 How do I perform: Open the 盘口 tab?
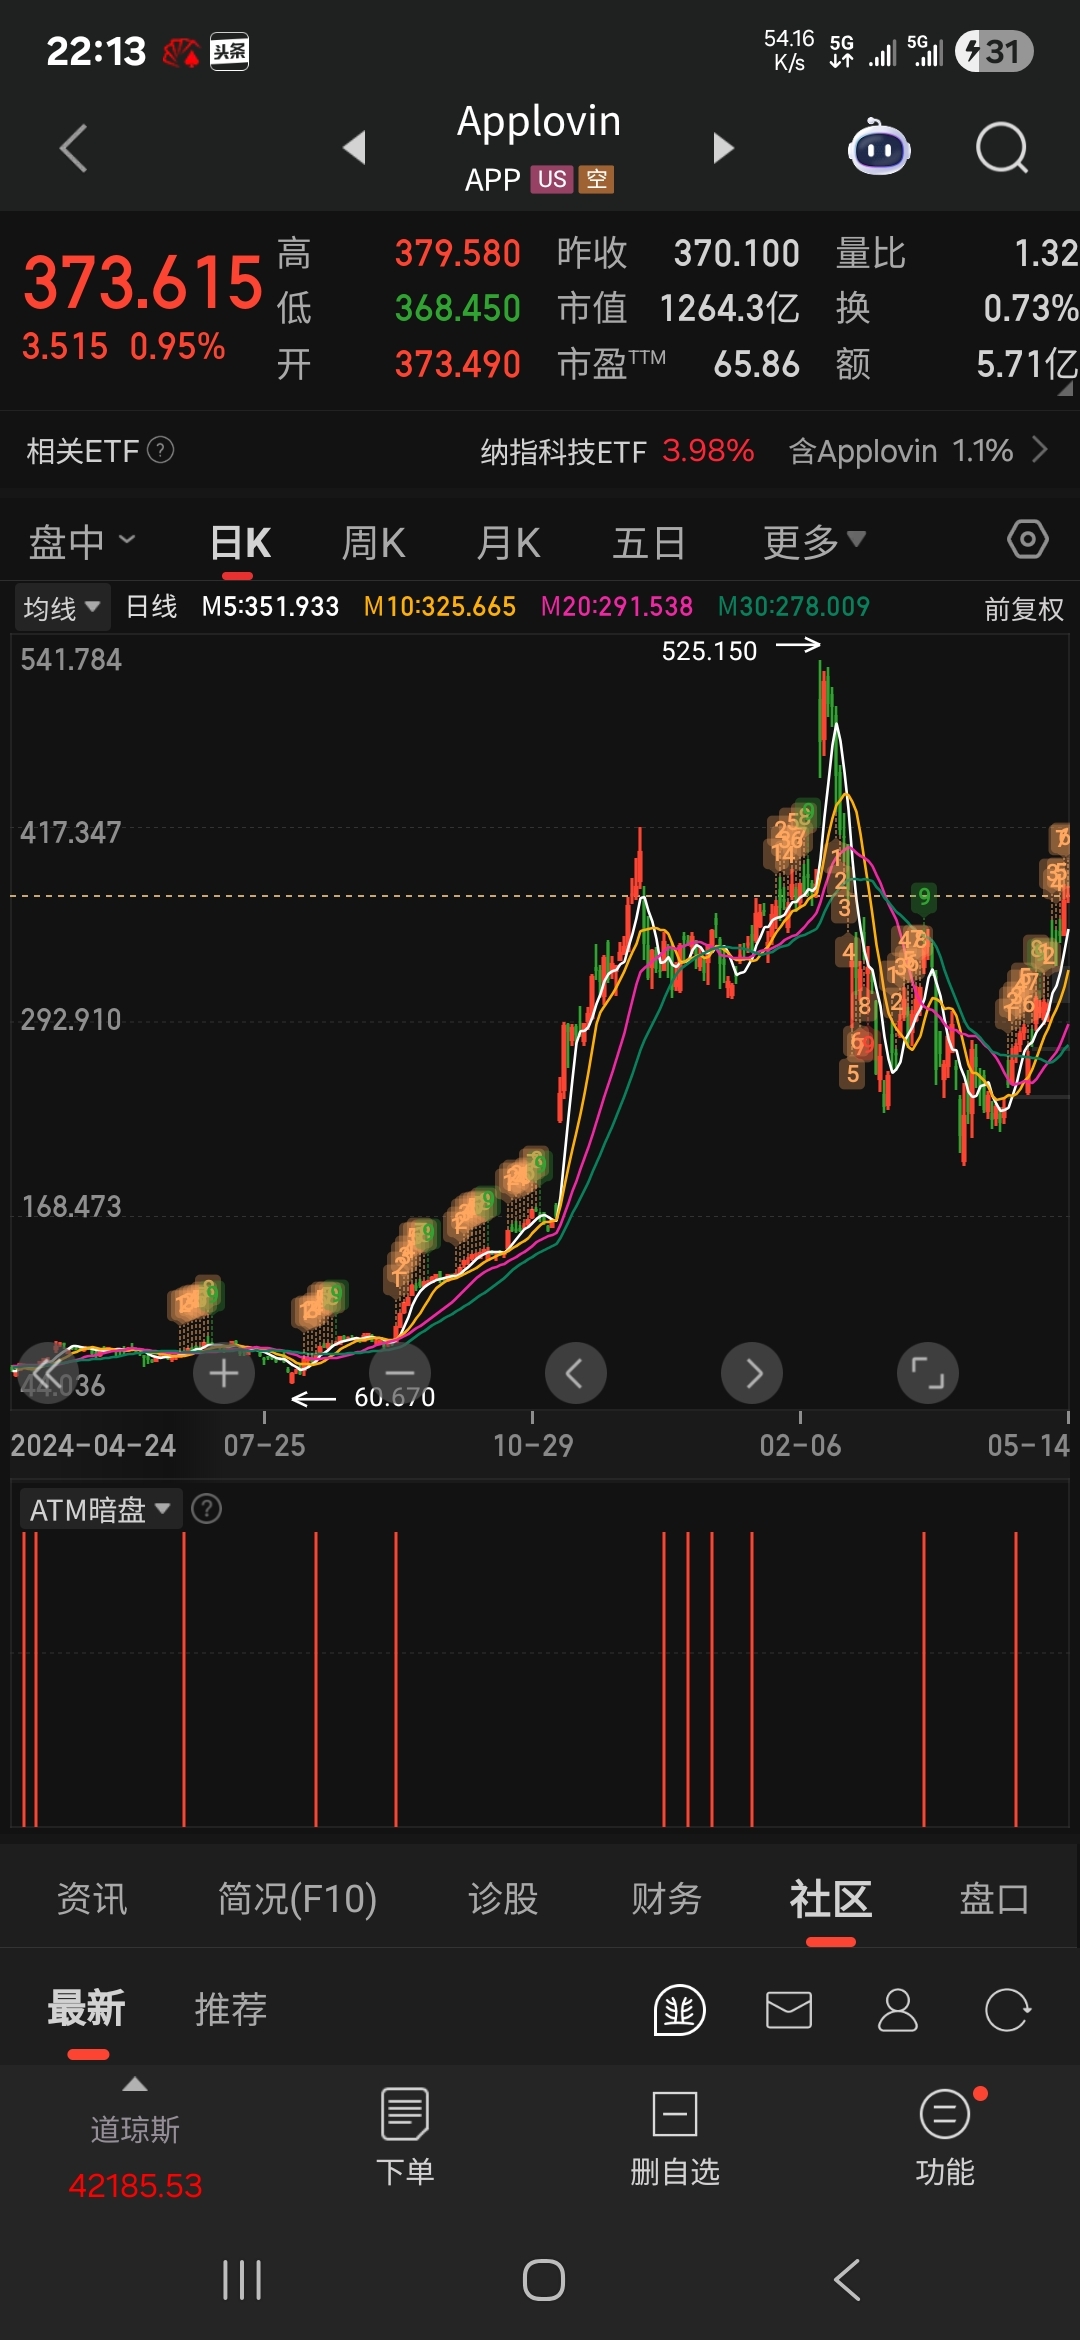point(994,1898)
